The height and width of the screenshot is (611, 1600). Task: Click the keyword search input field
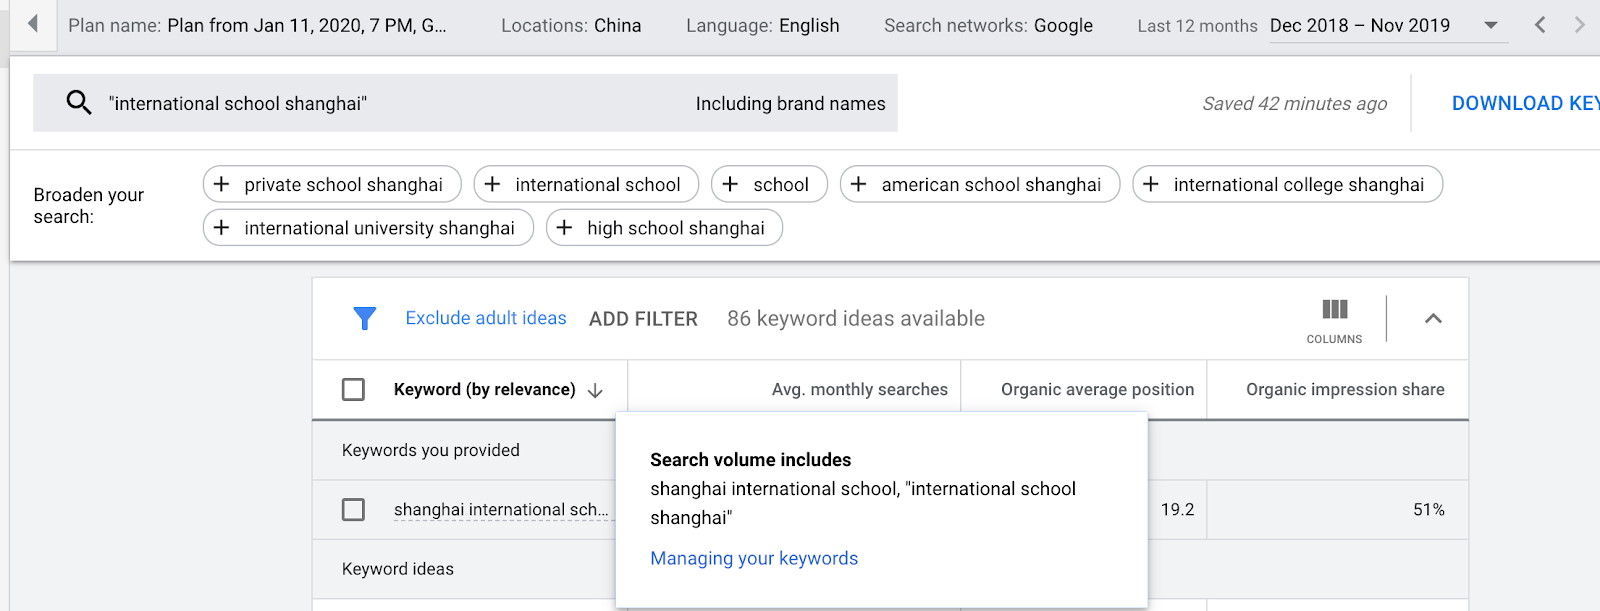[x=400, y=103]
